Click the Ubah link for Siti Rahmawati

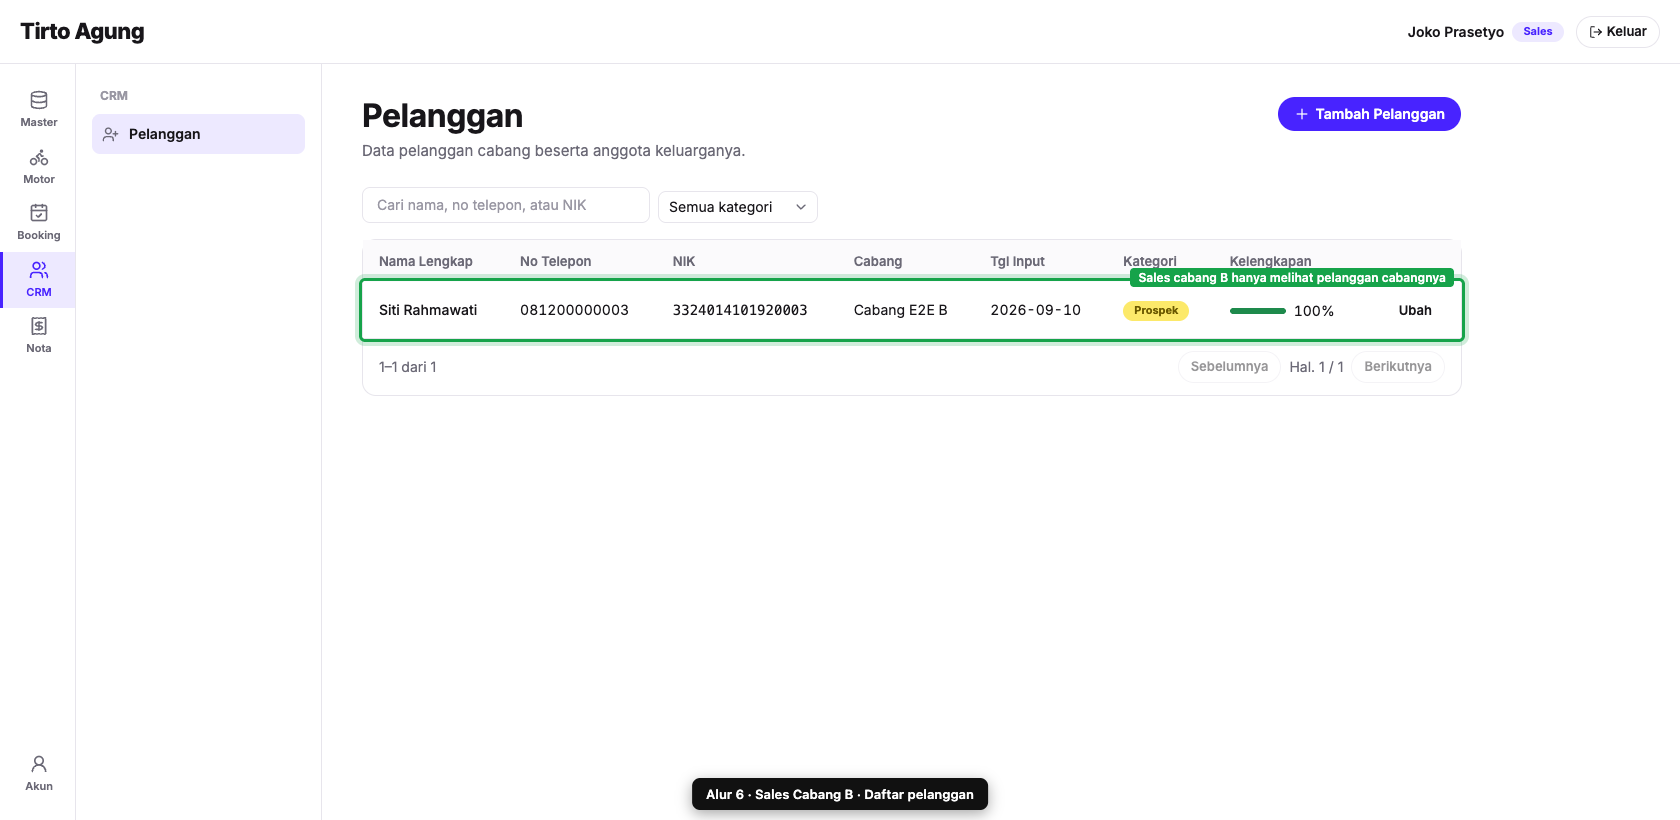tap(1415, 310)
